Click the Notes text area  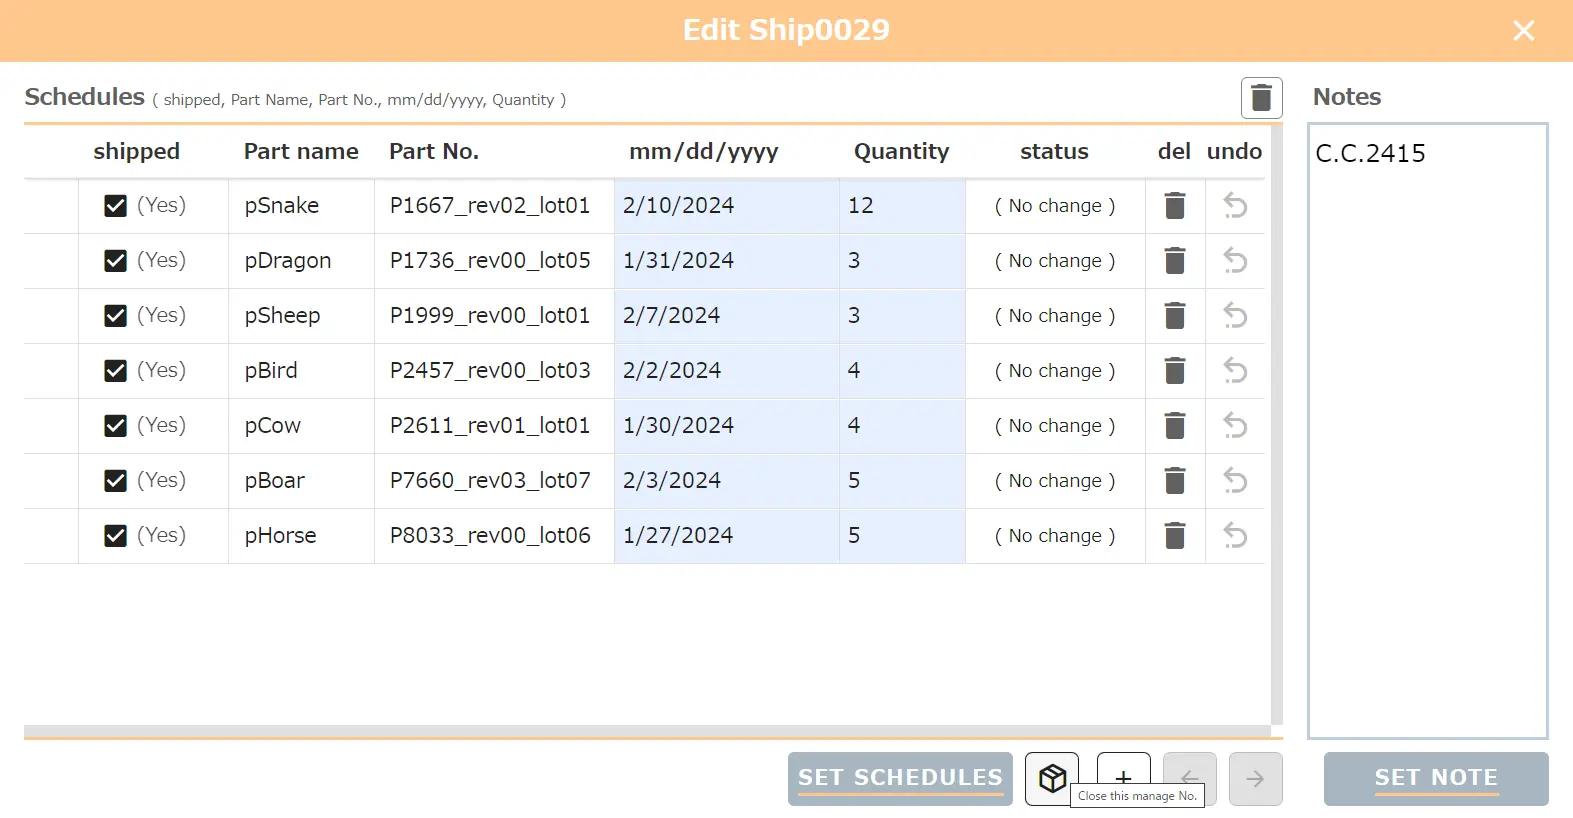[1427, 431]
